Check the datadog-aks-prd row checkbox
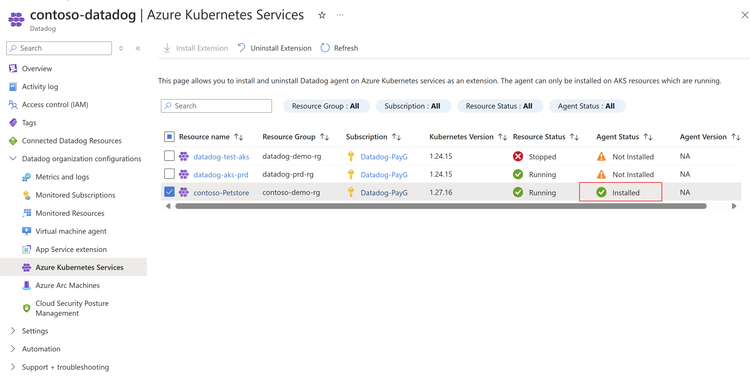The width and height of the screenshot is (750, 376). [x=169, y=174]
